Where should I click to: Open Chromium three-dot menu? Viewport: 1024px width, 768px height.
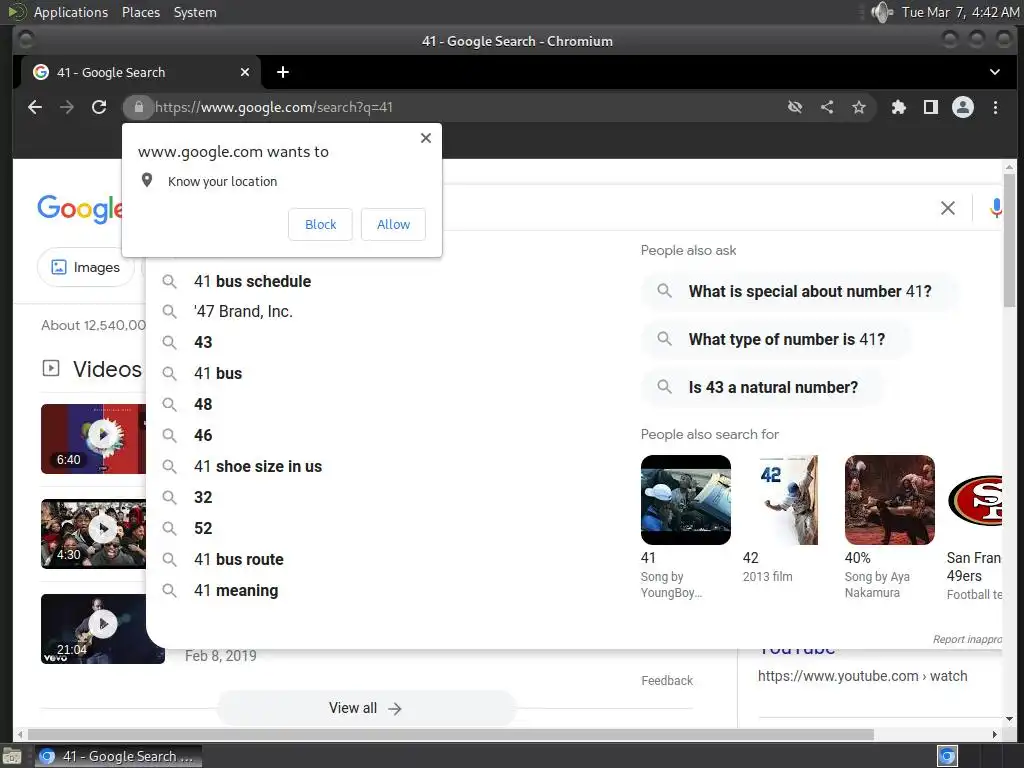(995, 107)
